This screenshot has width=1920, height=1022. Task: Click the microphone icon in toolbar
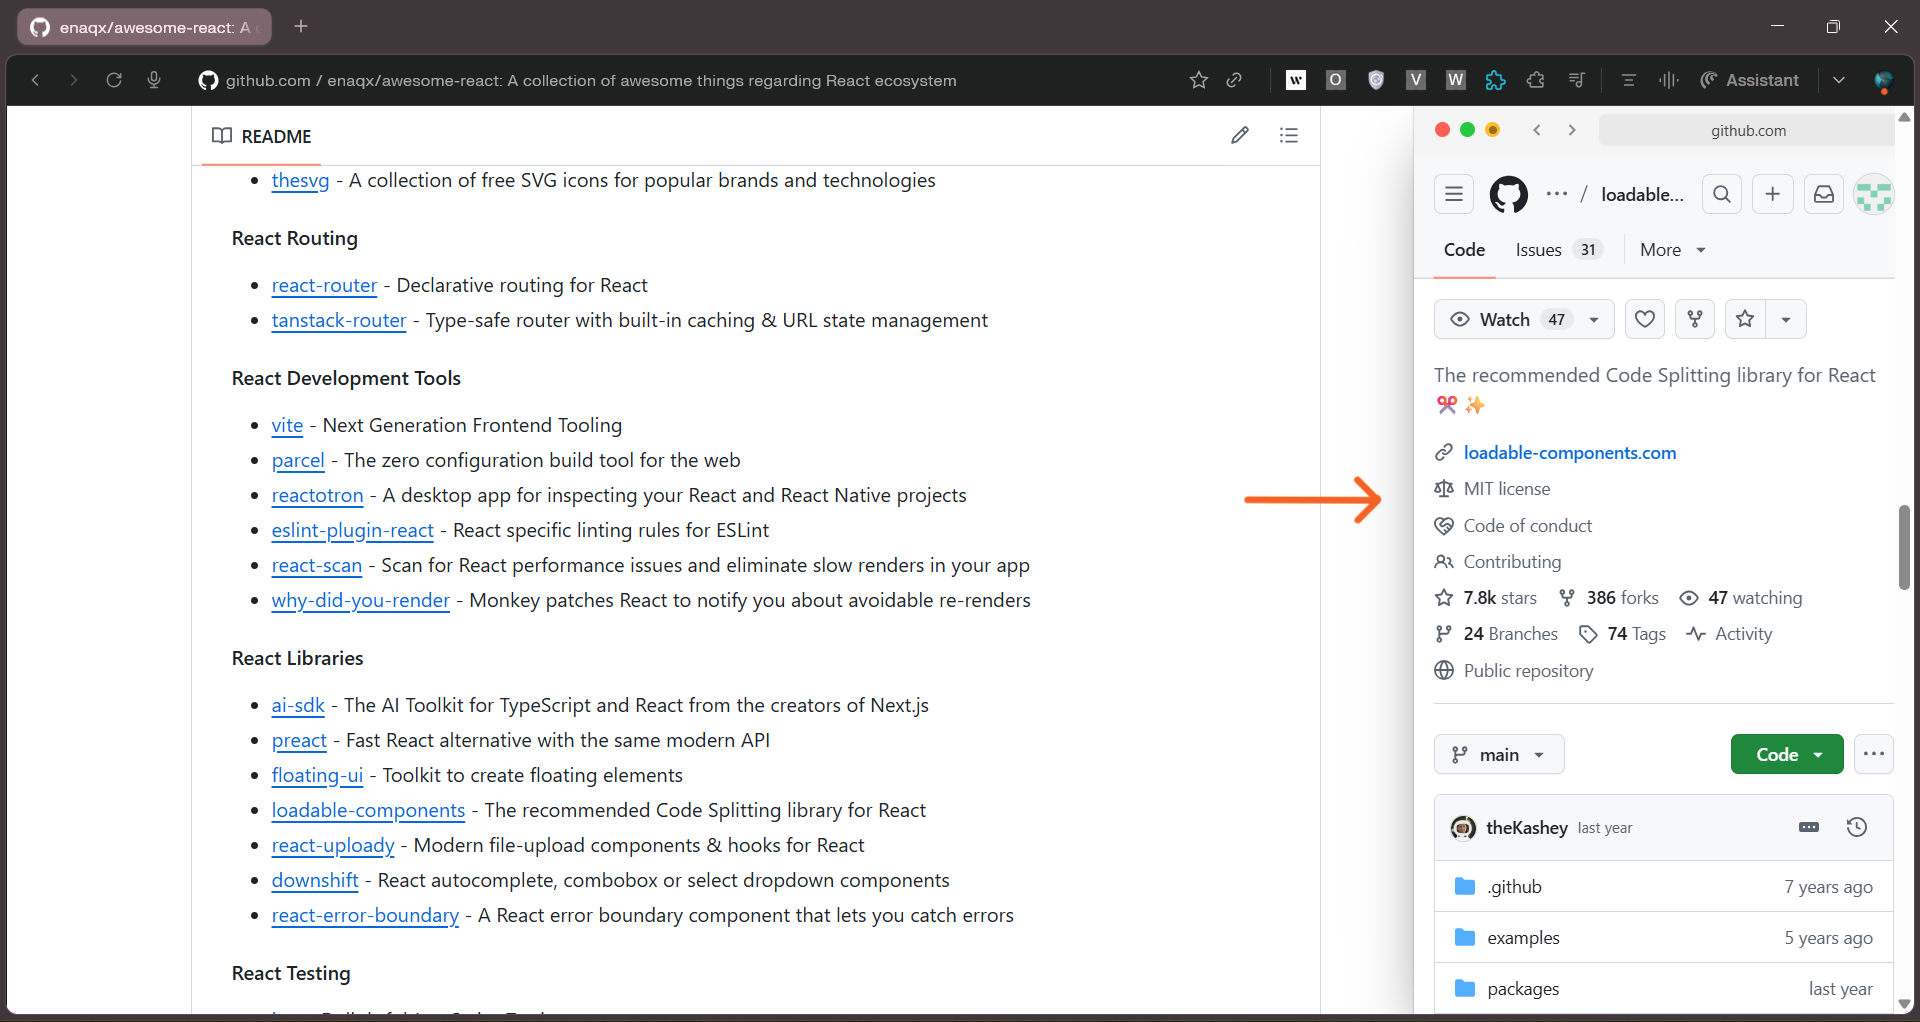point(154,80)
